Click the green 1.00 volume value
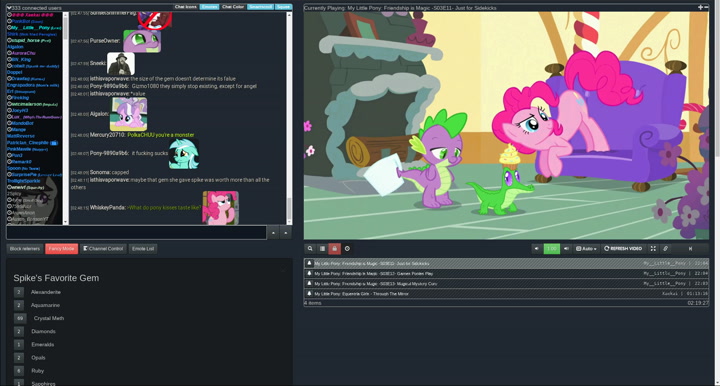The image size is (720, 386). coord(551,248)
